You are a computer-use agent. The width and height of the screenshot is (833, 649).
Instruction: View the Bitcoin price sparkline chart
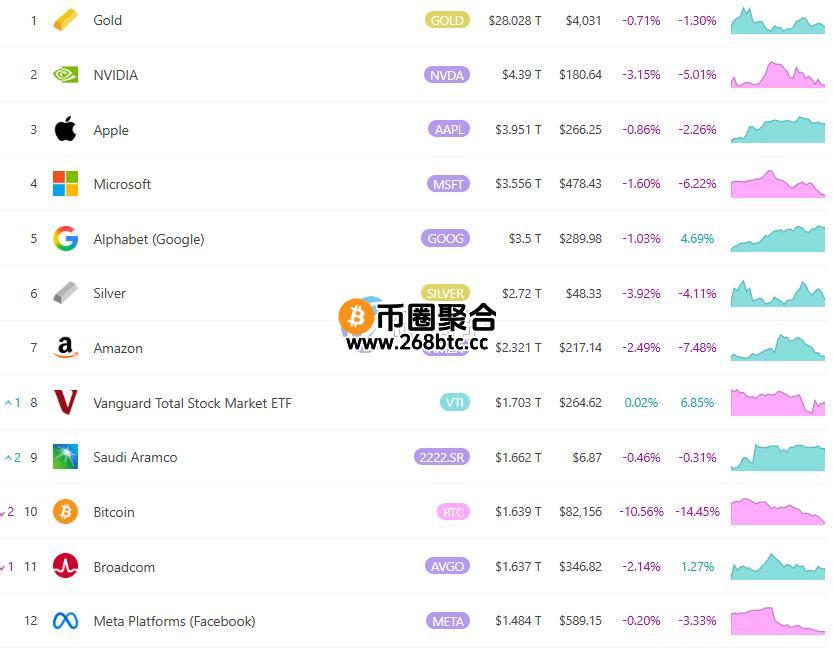778,511
